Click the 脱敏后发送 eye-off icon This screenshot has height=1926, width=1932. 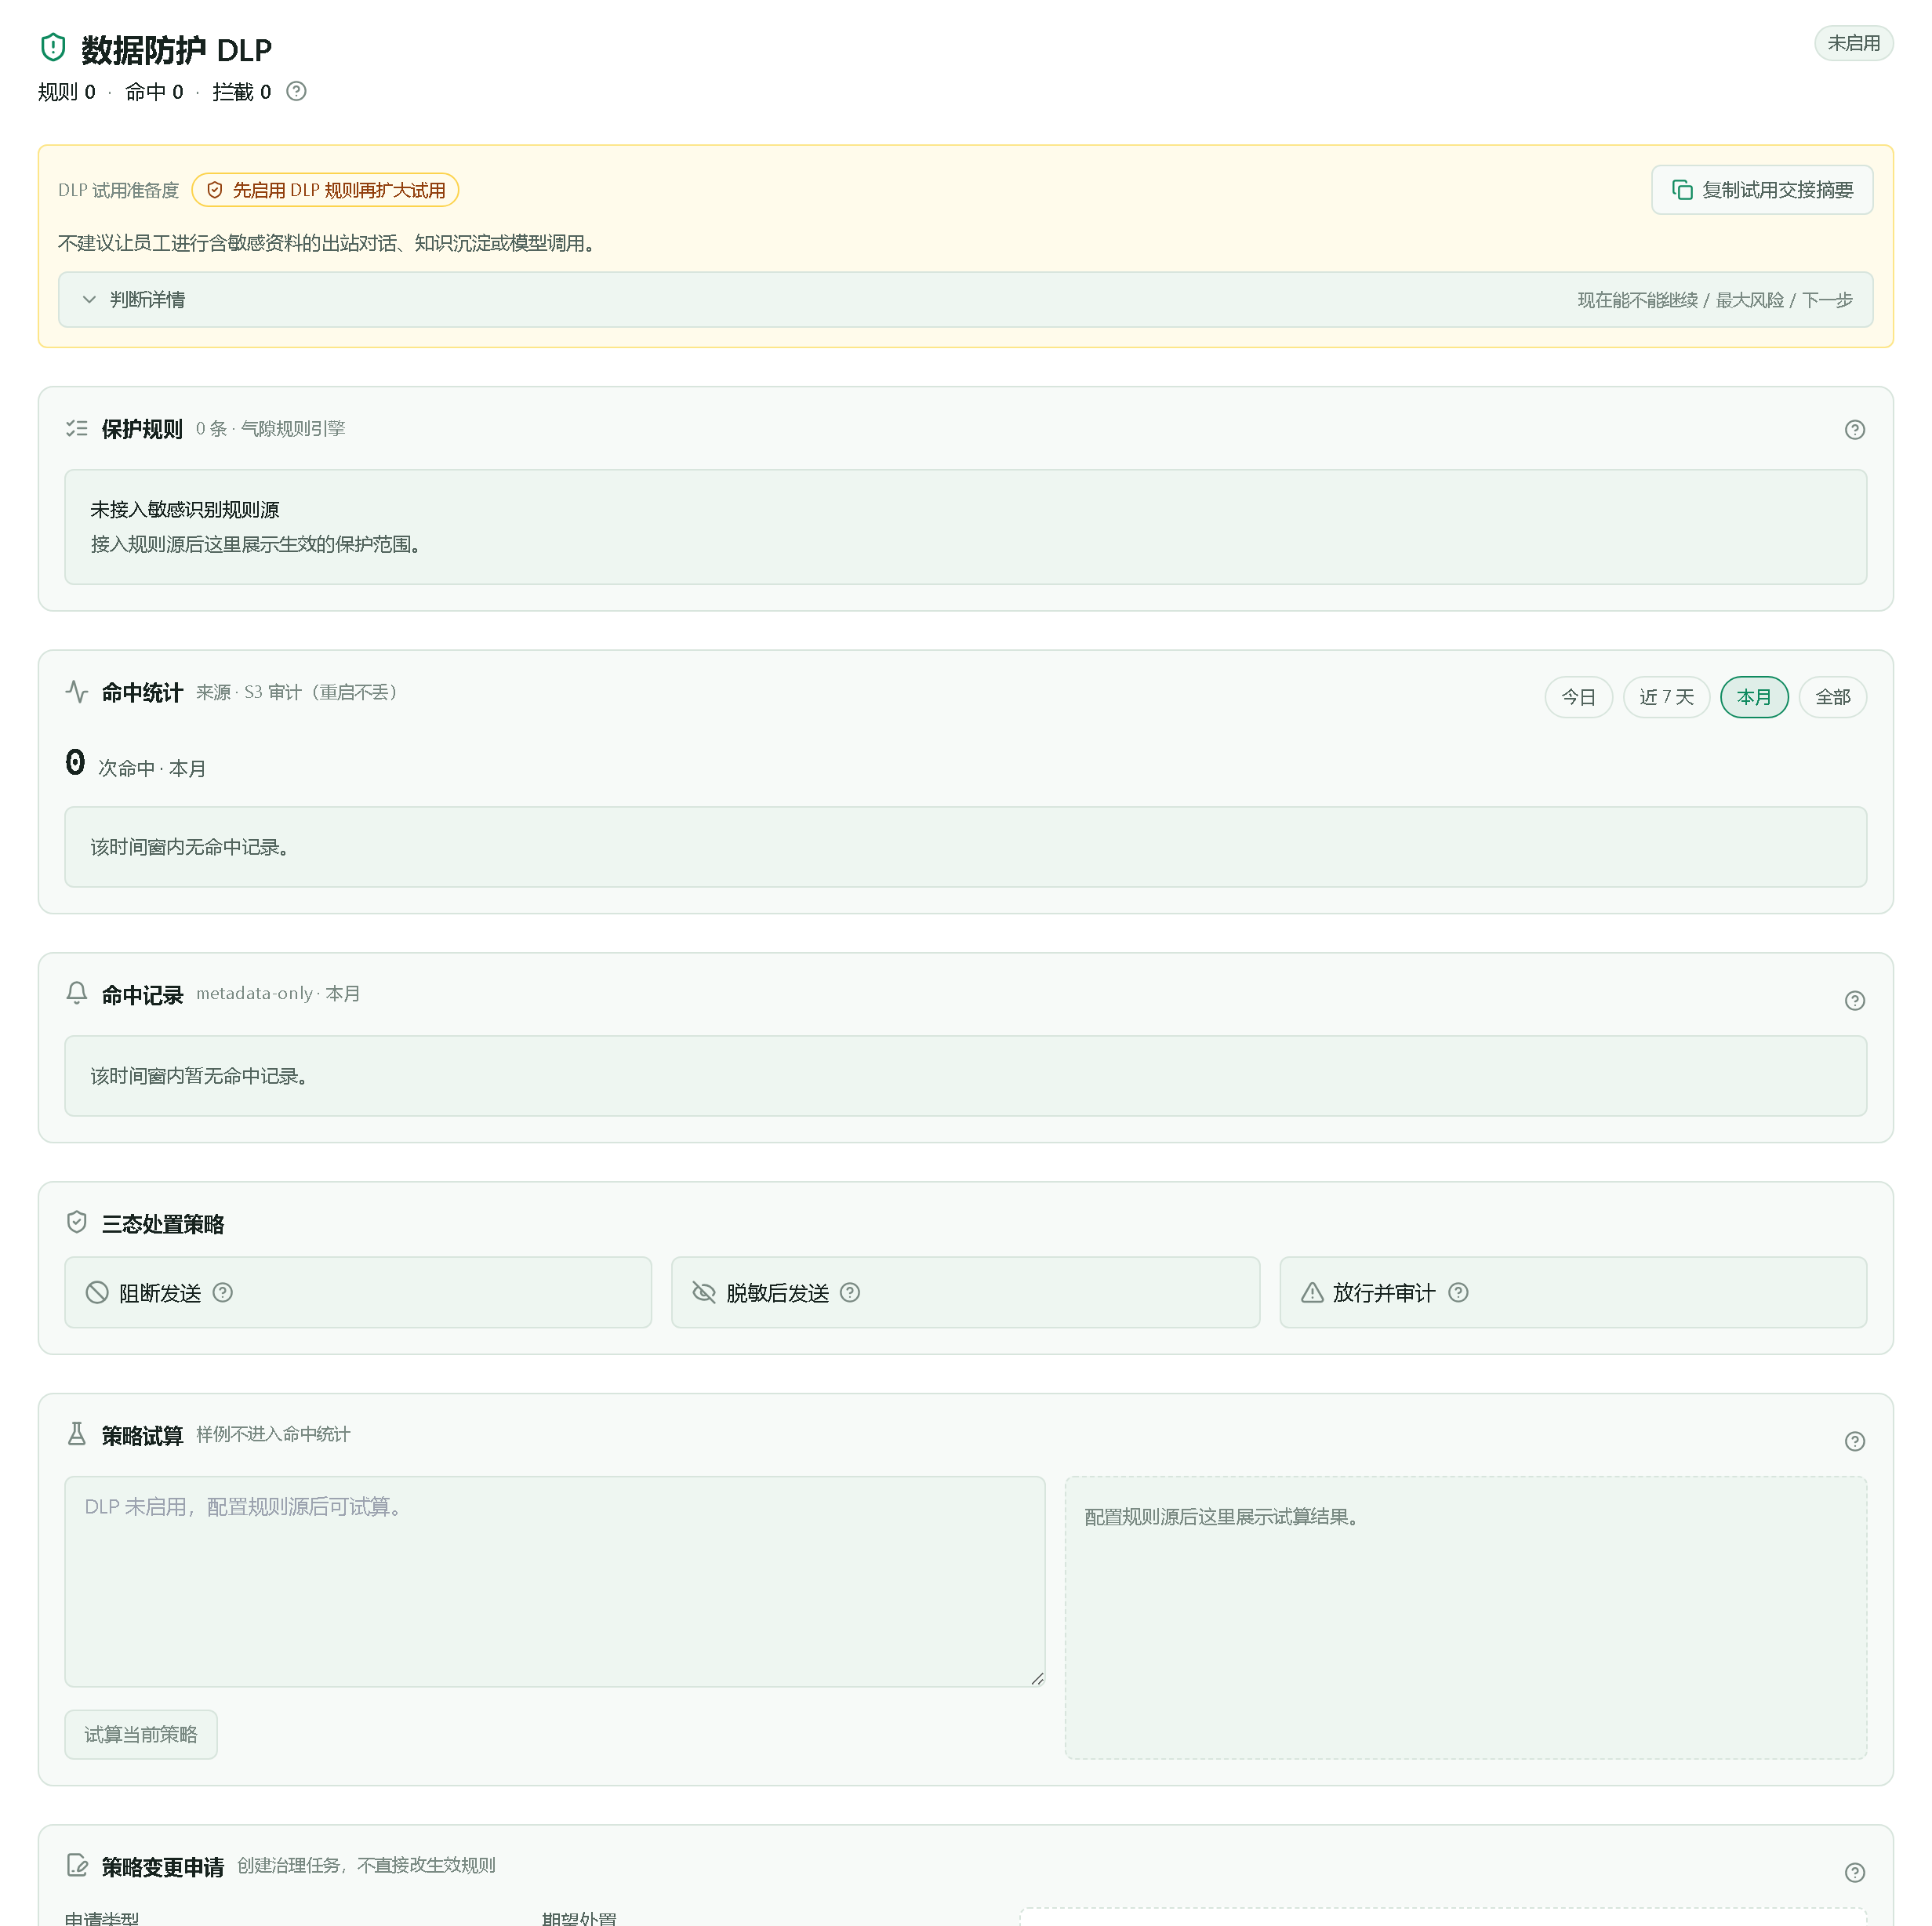pyautogui.click(x=704, y=1292)
